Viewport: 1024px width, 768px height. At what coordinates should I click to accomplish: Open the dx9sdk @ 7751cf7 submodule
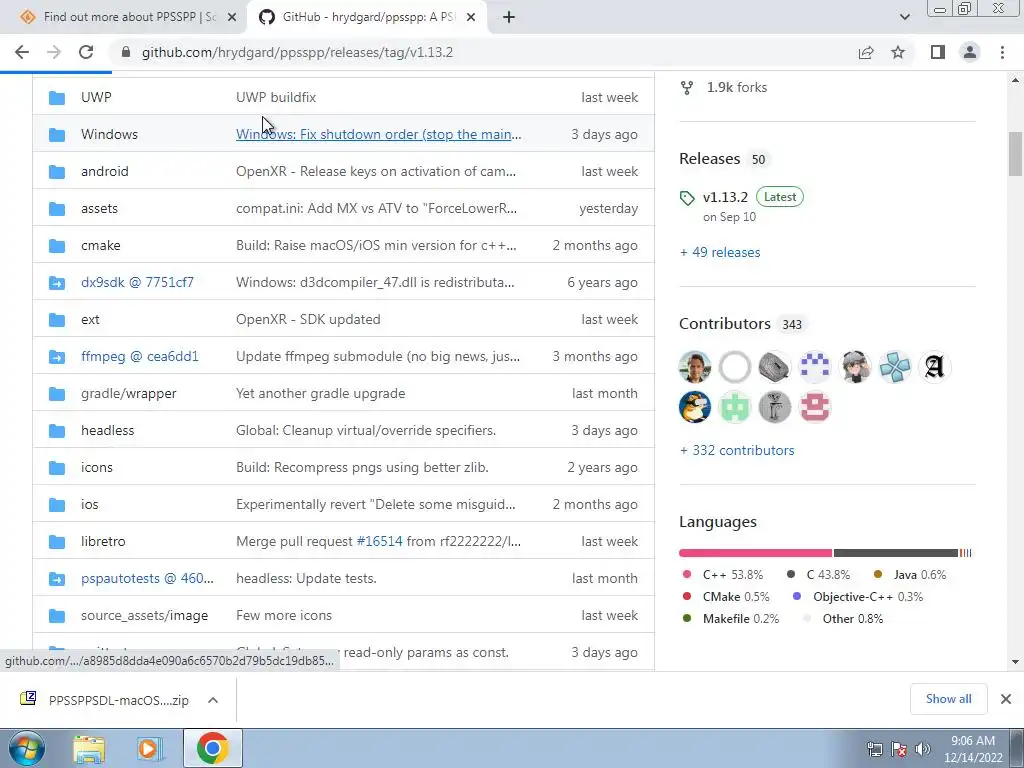tap(137, 282)
